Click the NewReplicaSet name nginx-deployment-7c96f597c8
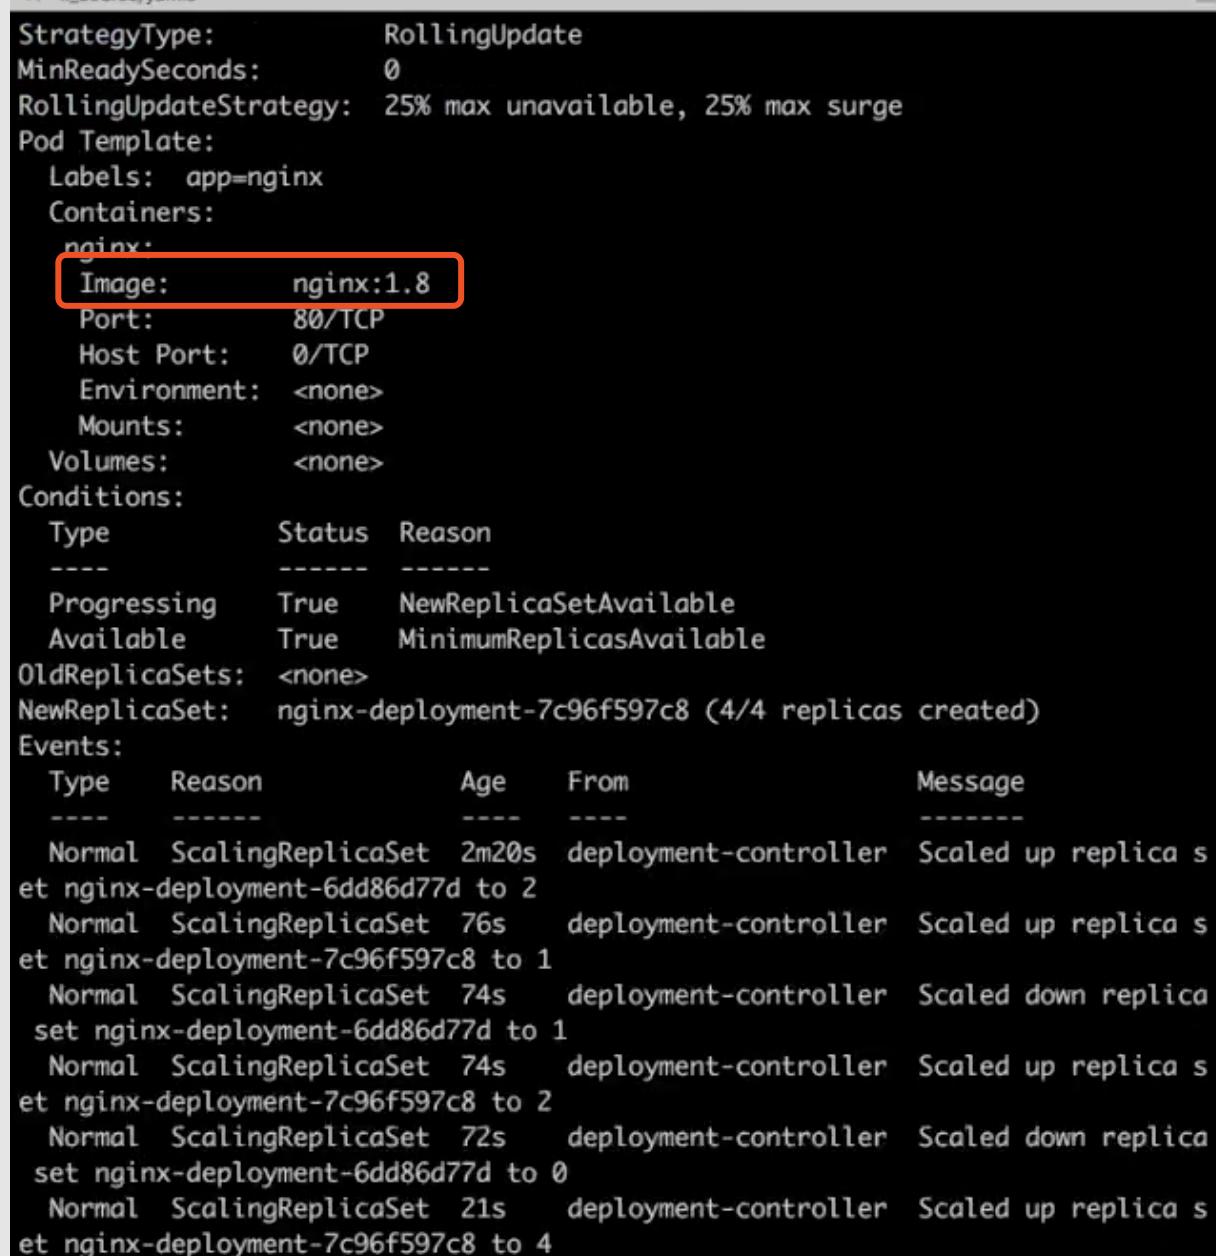Viewport: 1216px width, 1256px height. [483, 711]
